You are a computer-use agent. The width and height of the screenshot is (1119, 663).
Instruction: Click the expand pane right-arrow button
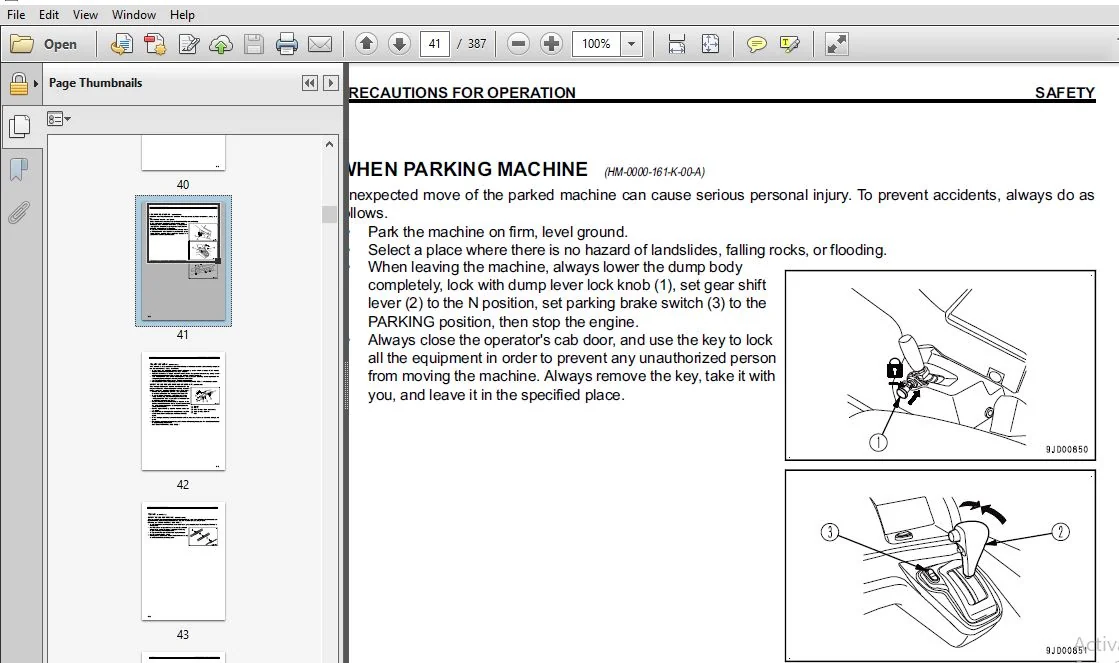pos(330,83)
